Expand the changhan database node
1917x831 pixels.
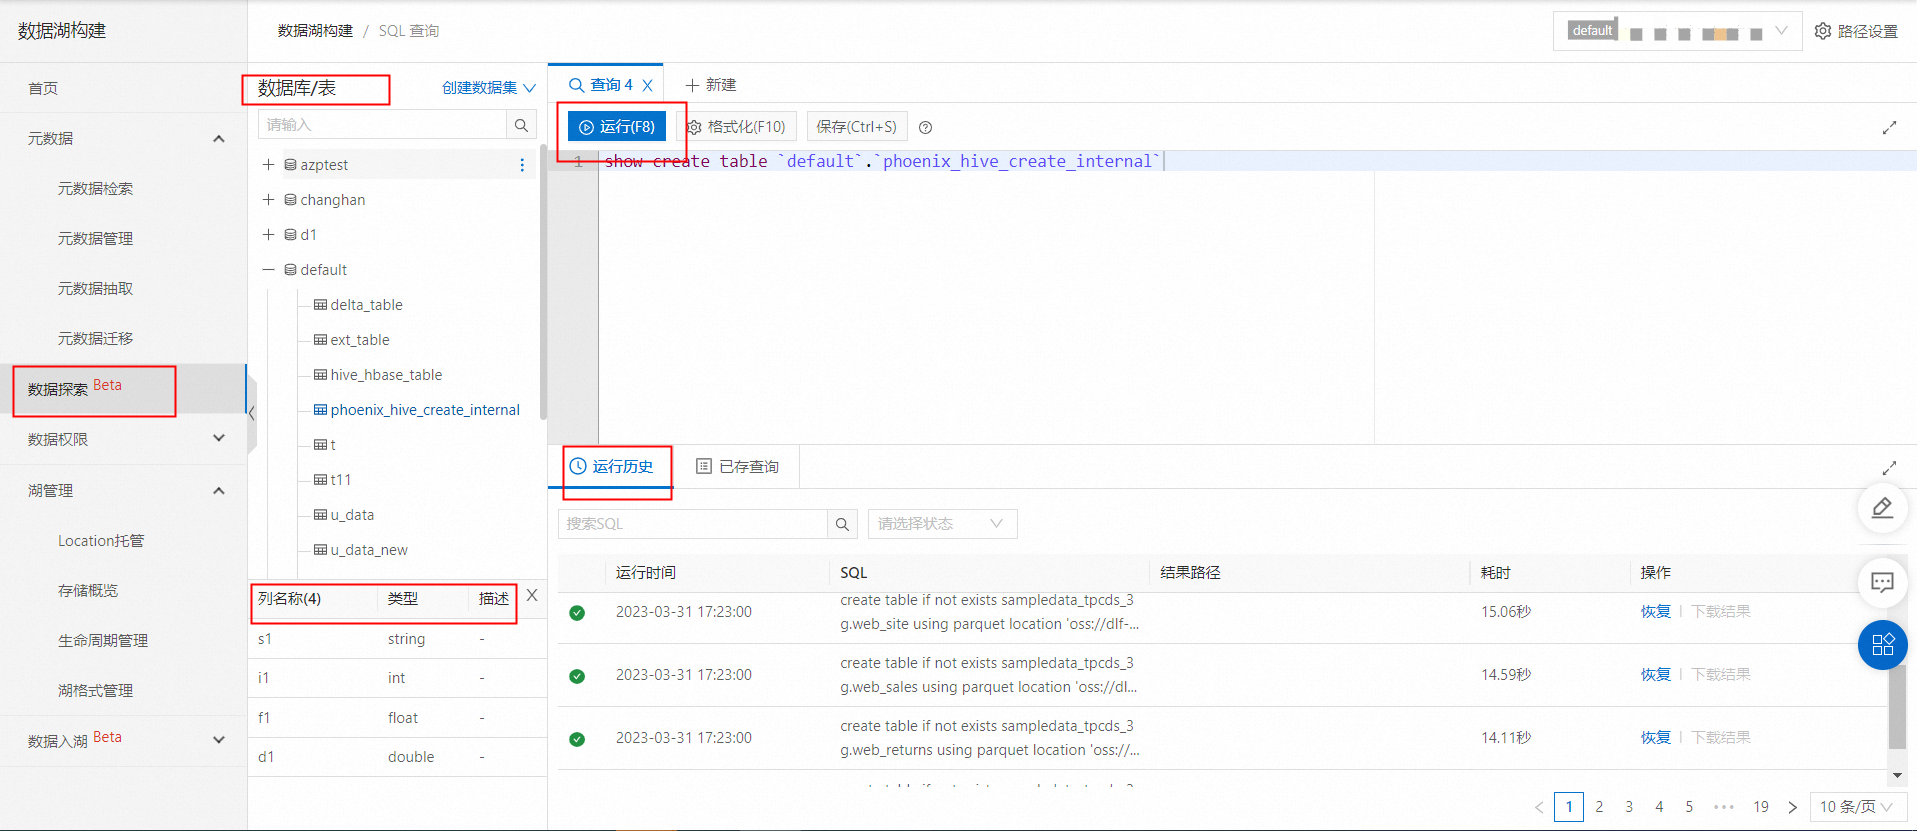coord(268,200)
